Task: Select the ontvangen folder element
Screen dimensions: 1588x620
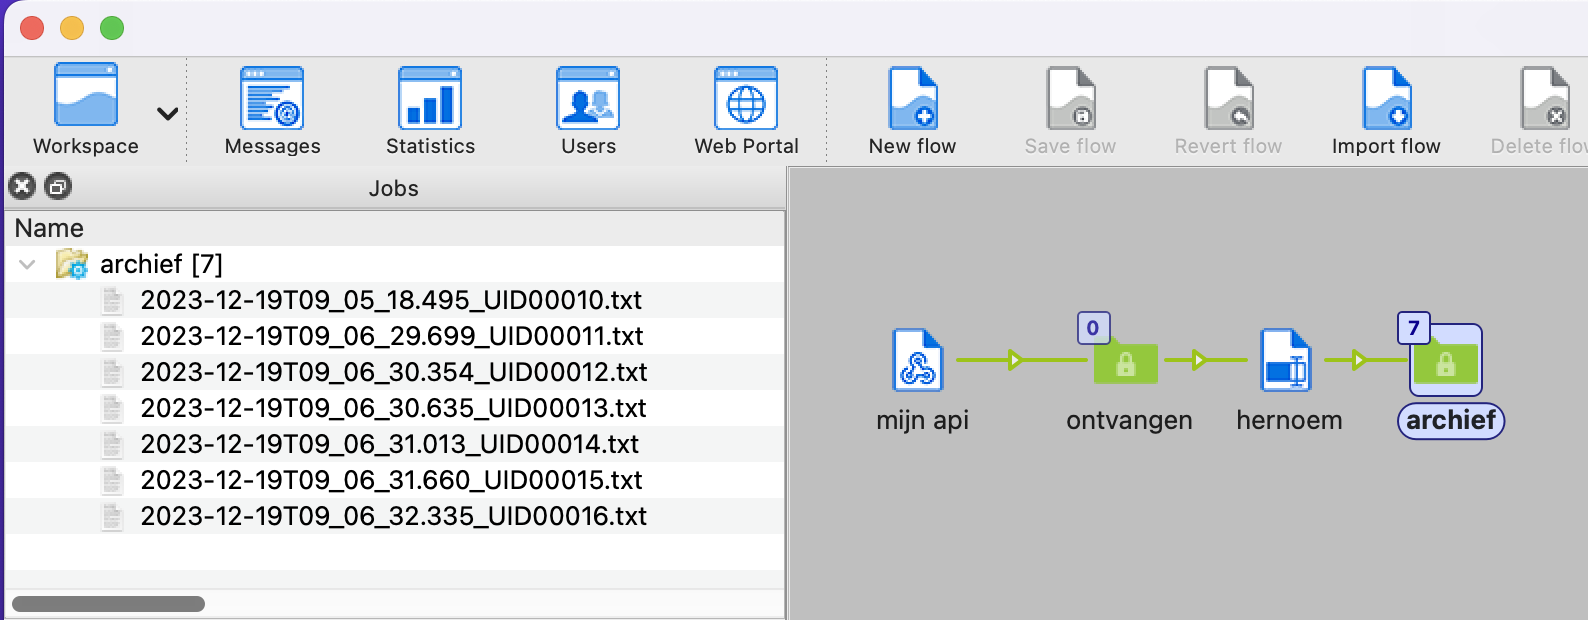Action: click(1125, 364)
